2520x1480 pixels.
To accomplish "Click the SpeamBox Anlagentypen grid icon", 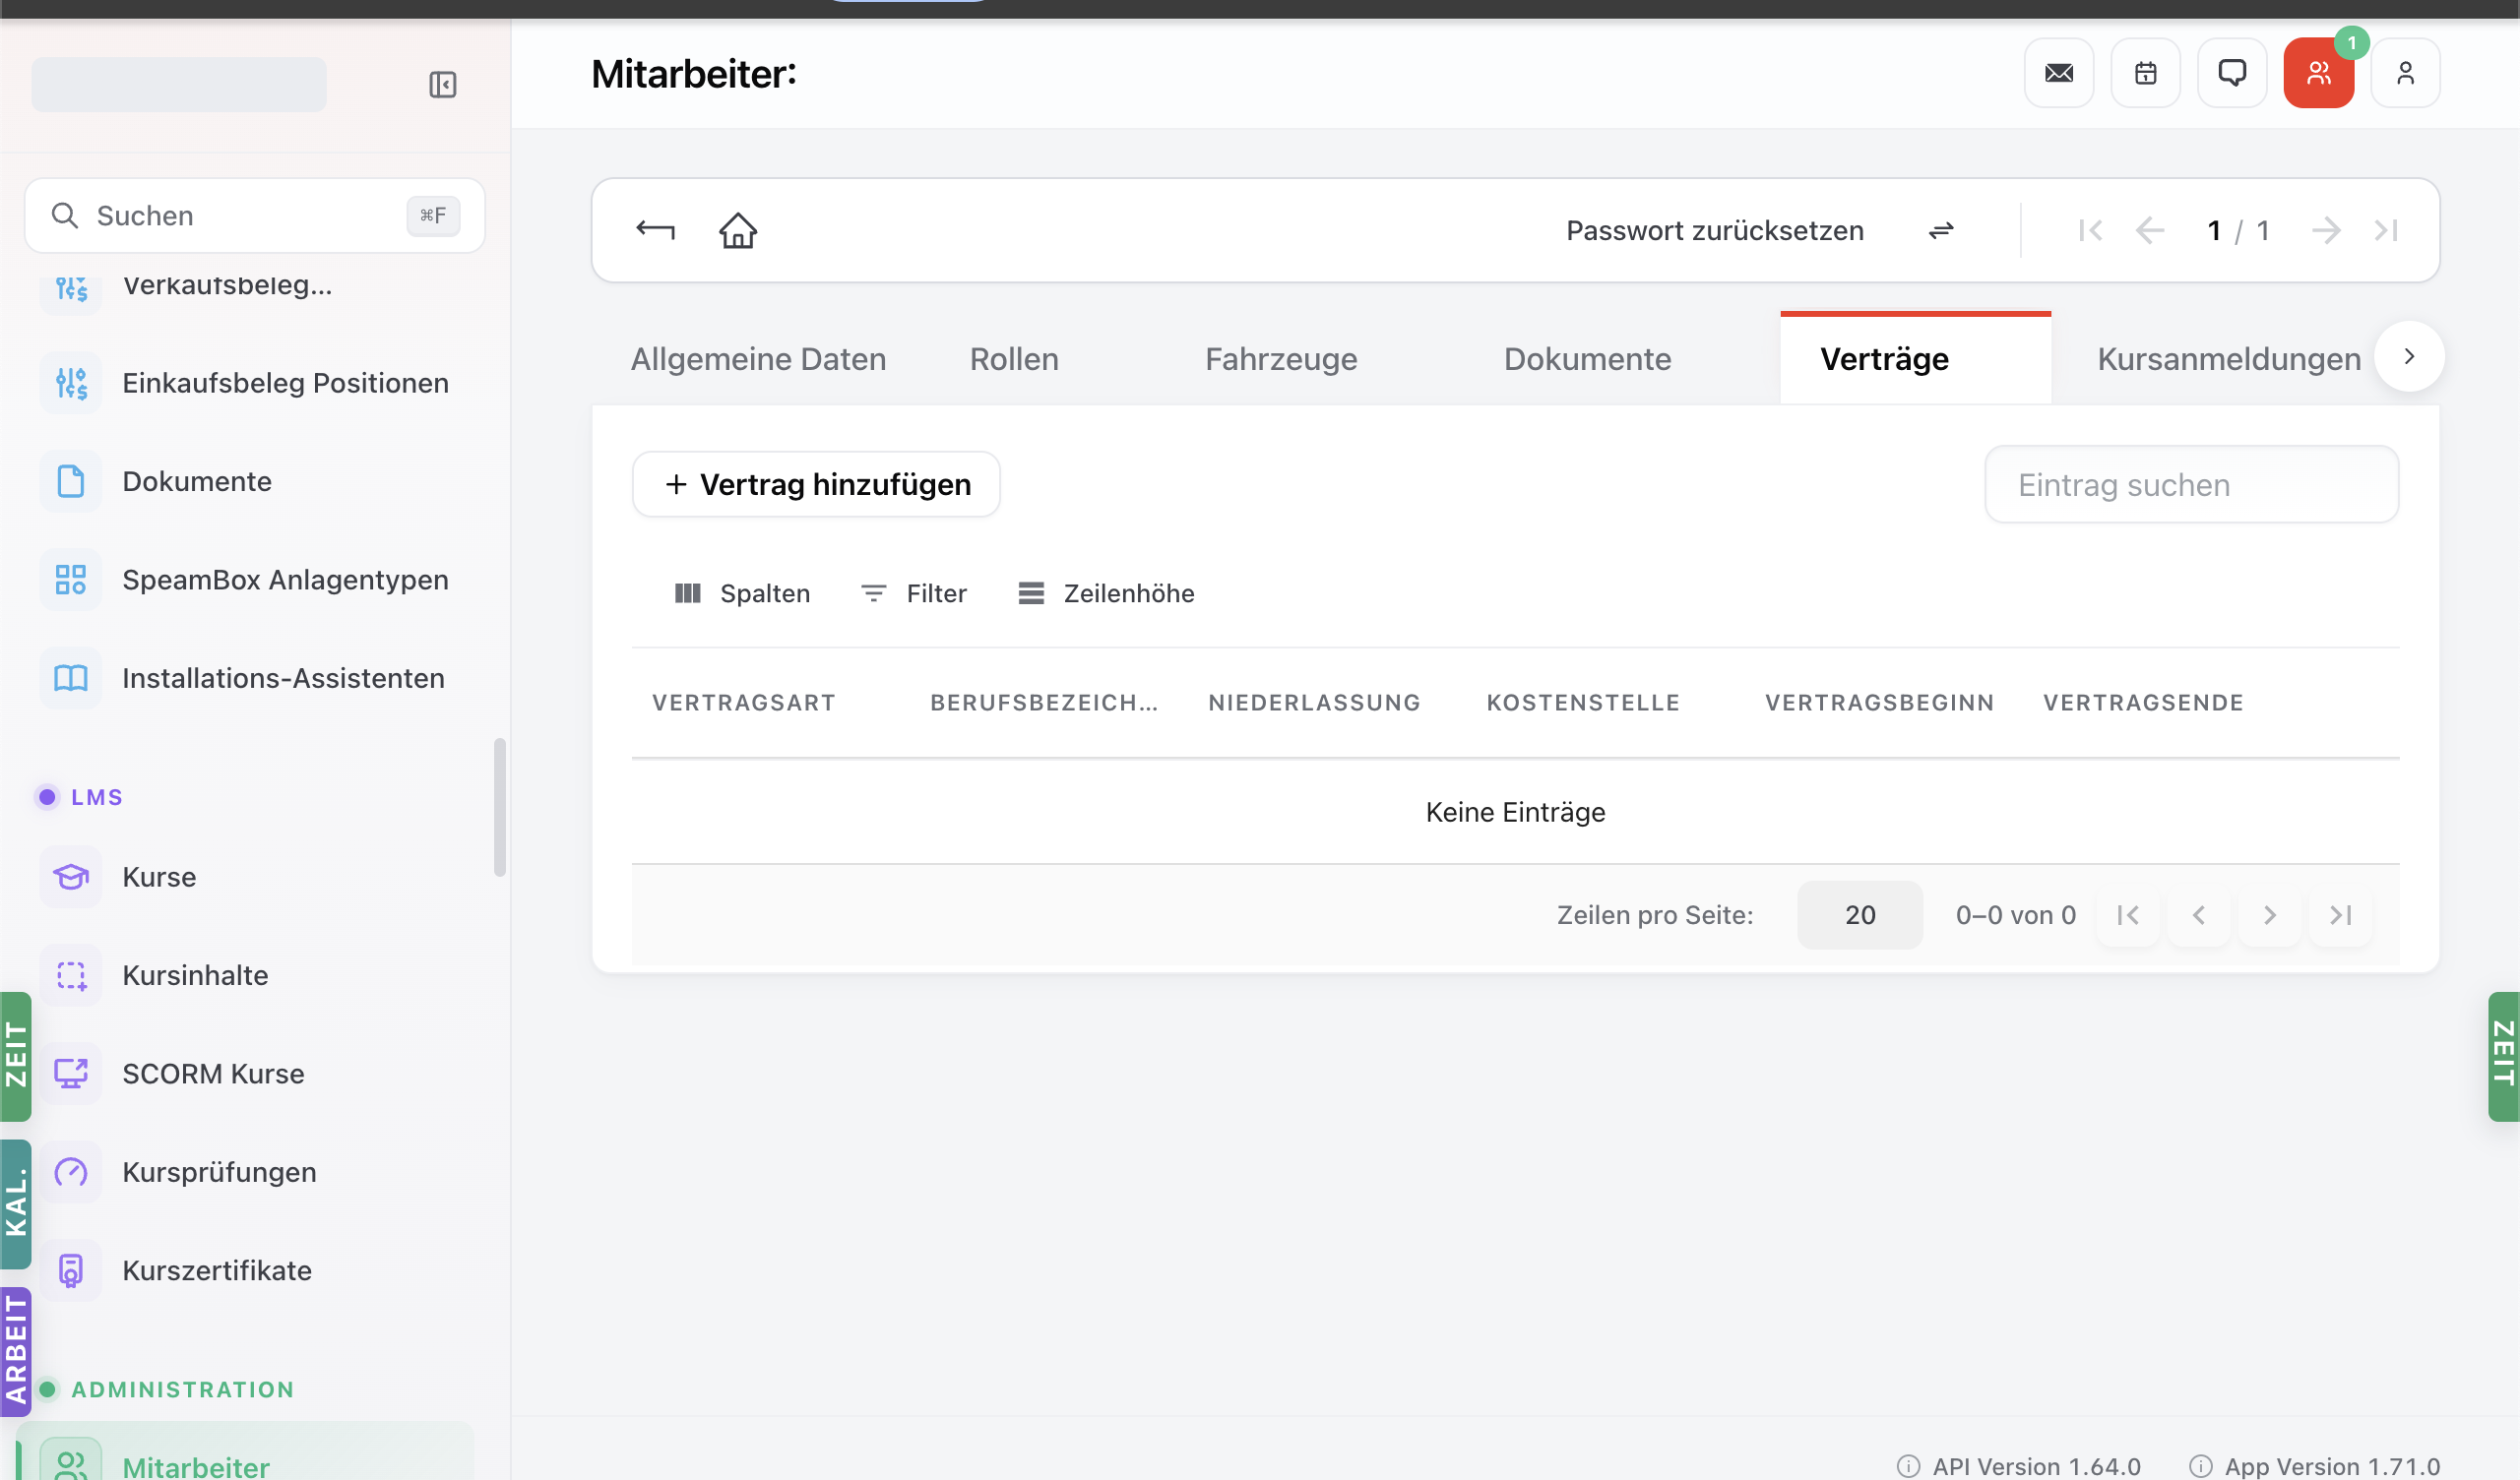I will coord(71,580).
